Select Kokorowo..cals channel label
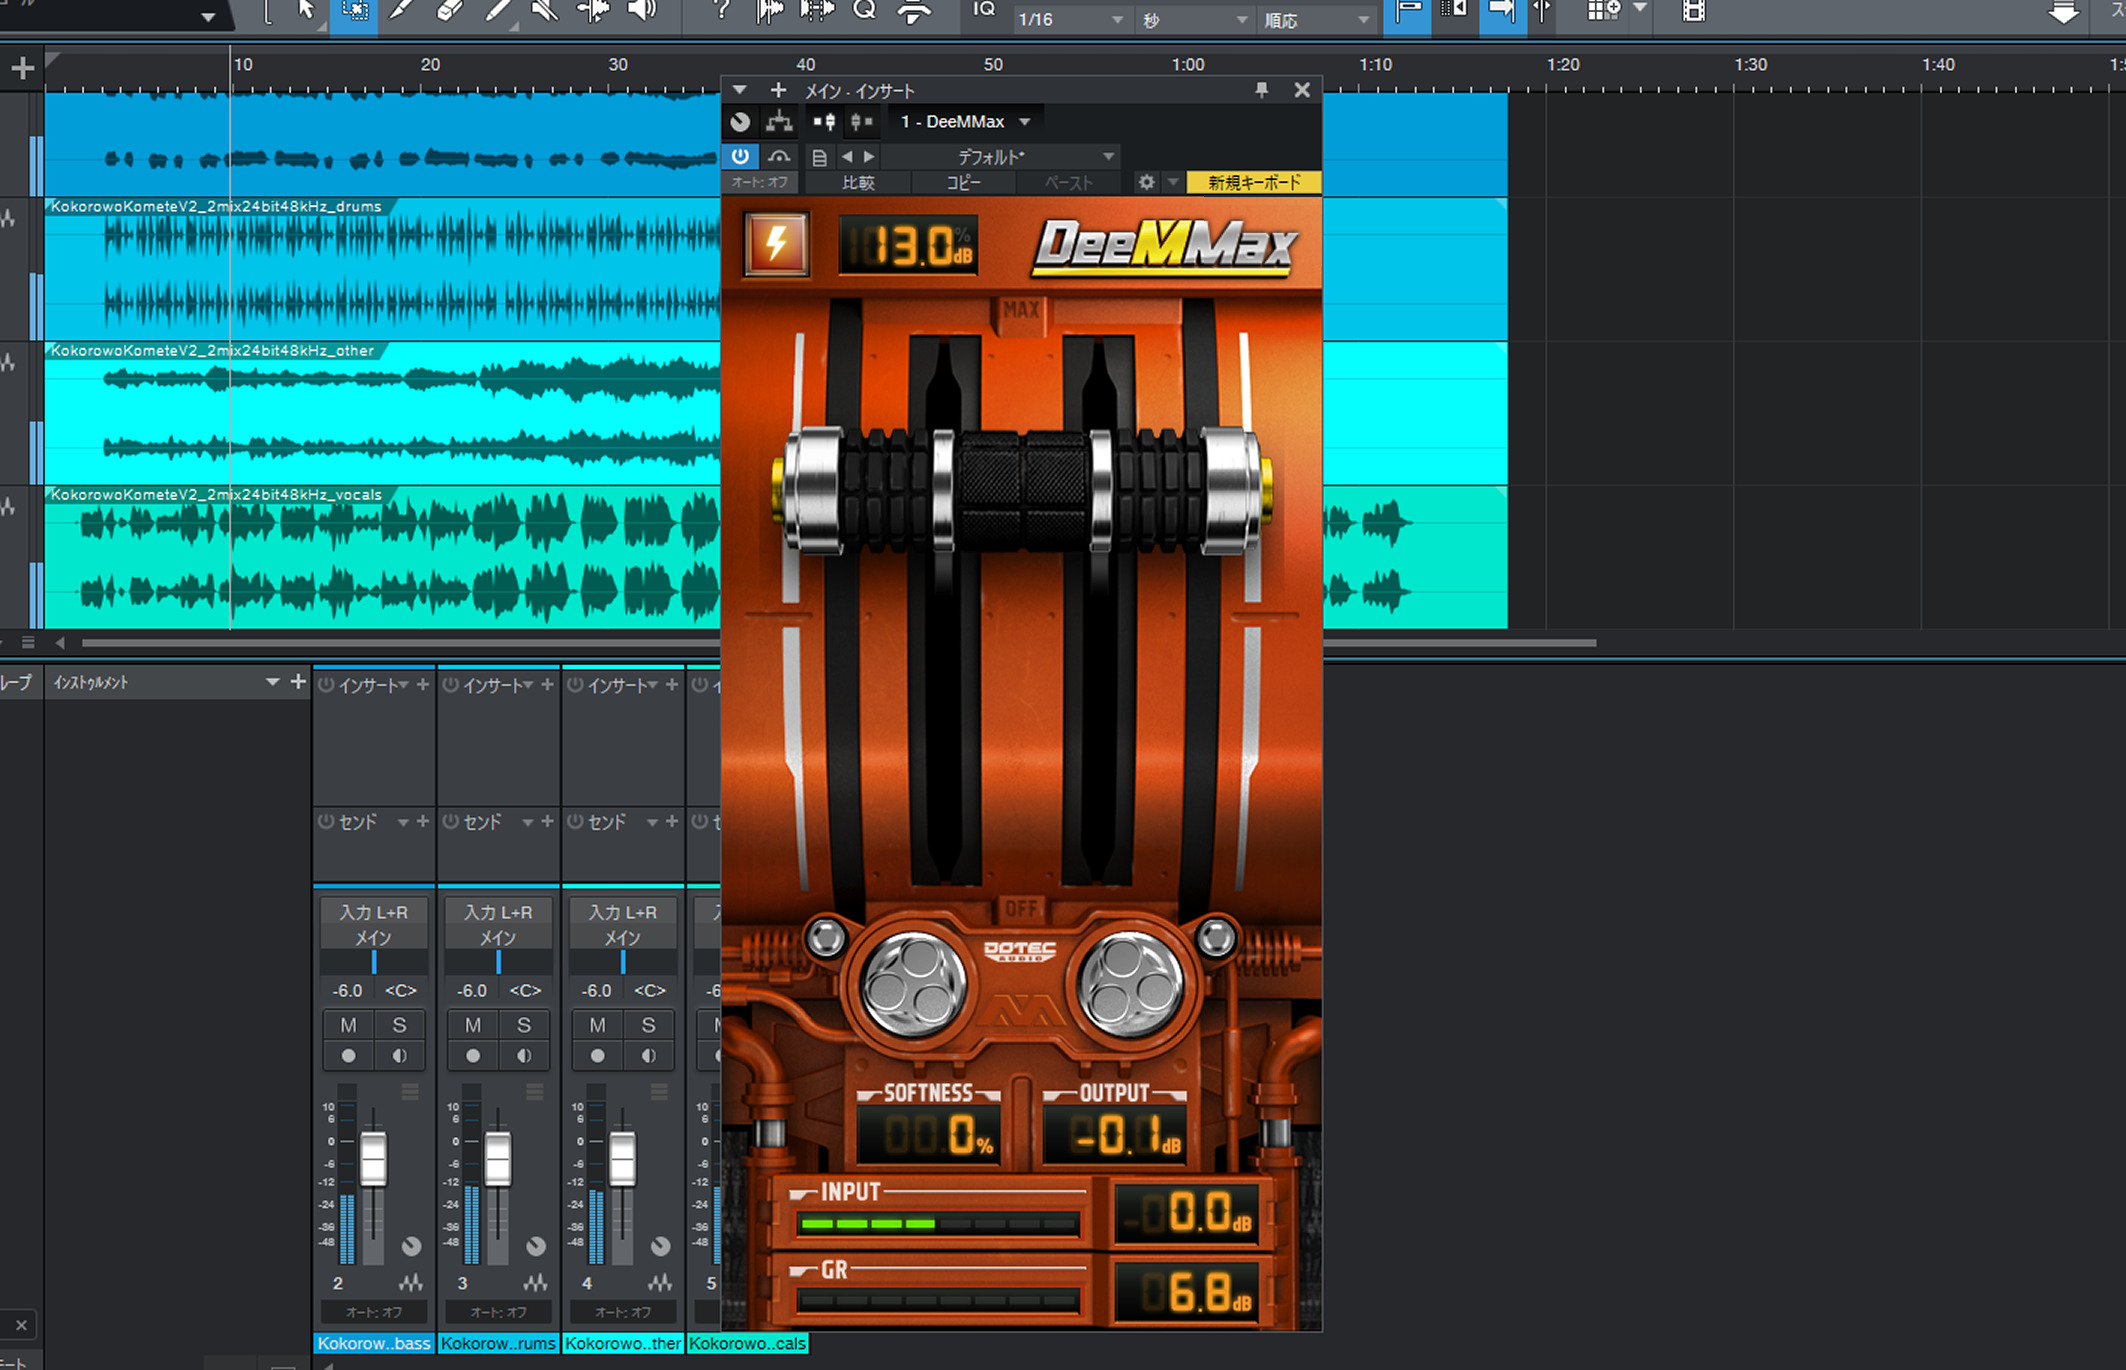2126x1370 pixels. pos(747,1343)
